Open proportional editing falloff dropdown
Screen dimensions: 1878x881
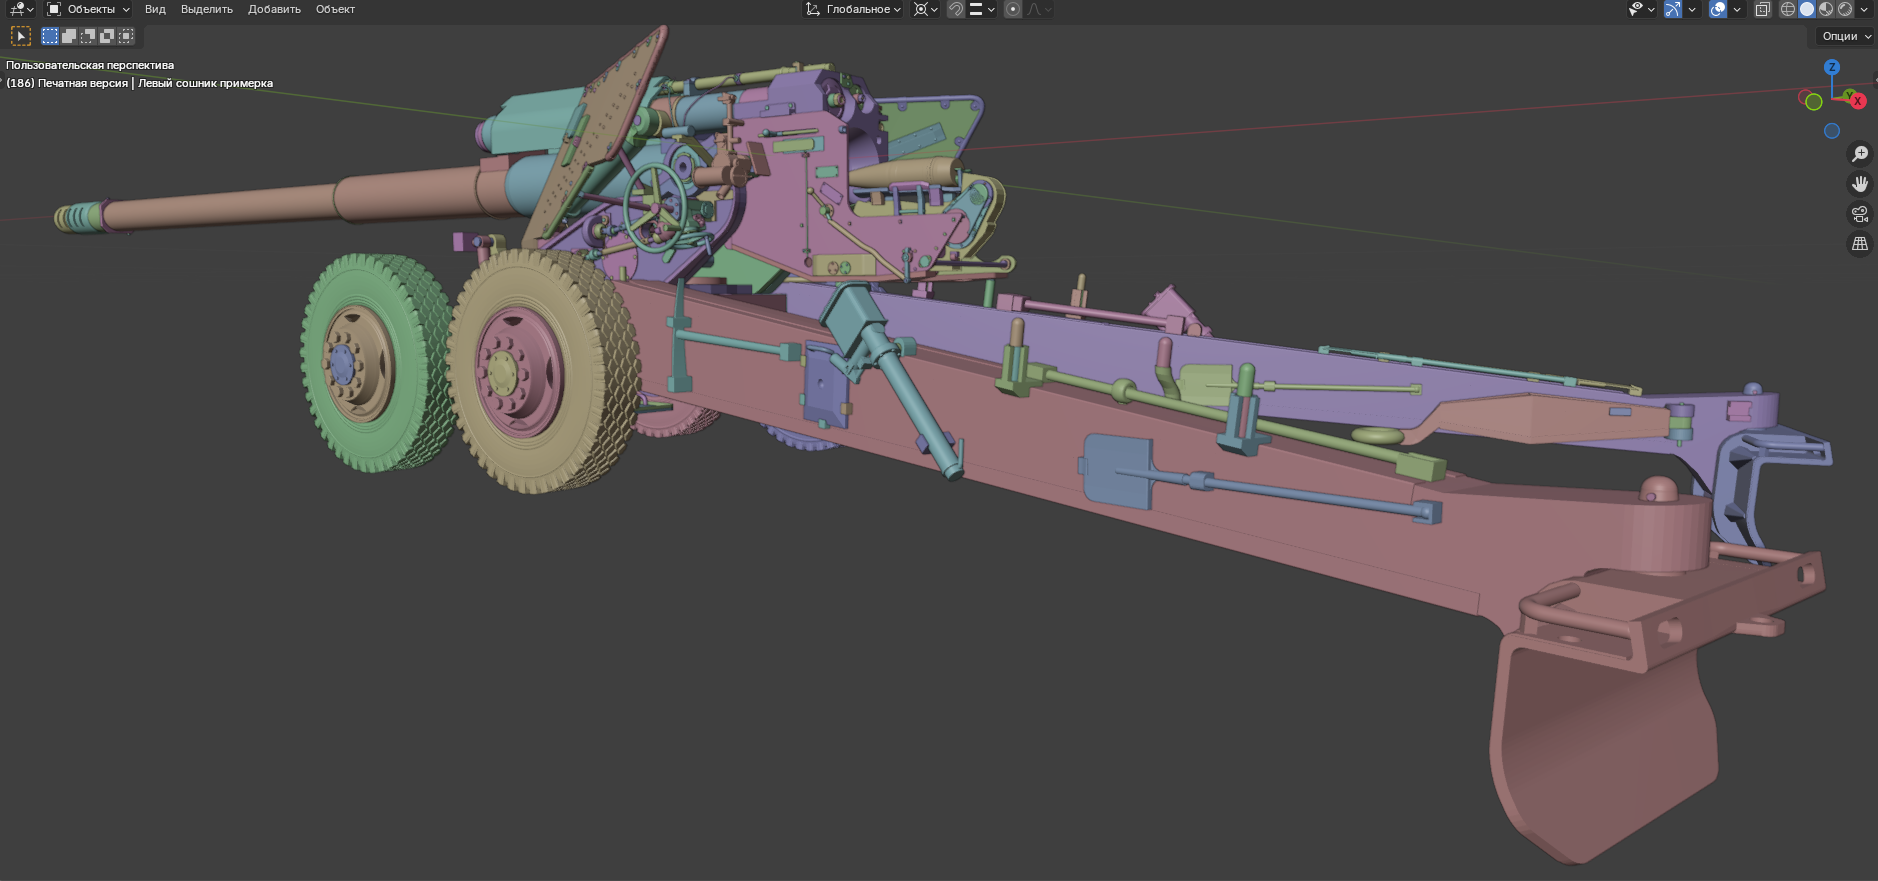[x=1039, y=9]
